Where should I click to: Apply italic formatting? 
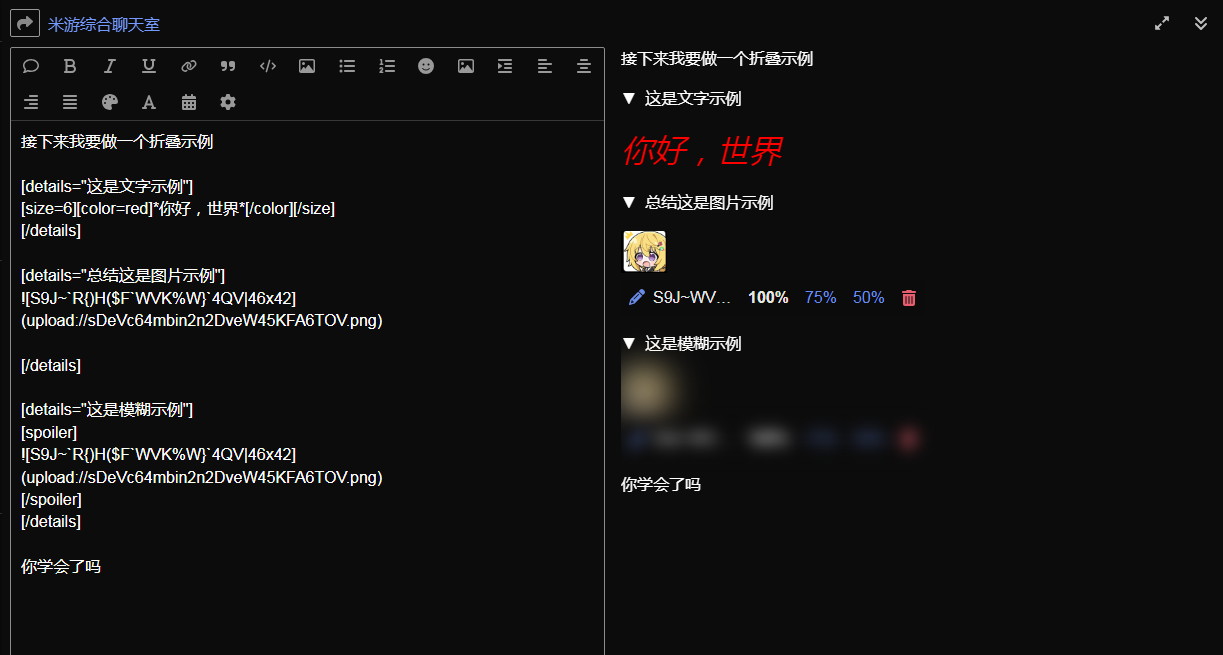110,66
